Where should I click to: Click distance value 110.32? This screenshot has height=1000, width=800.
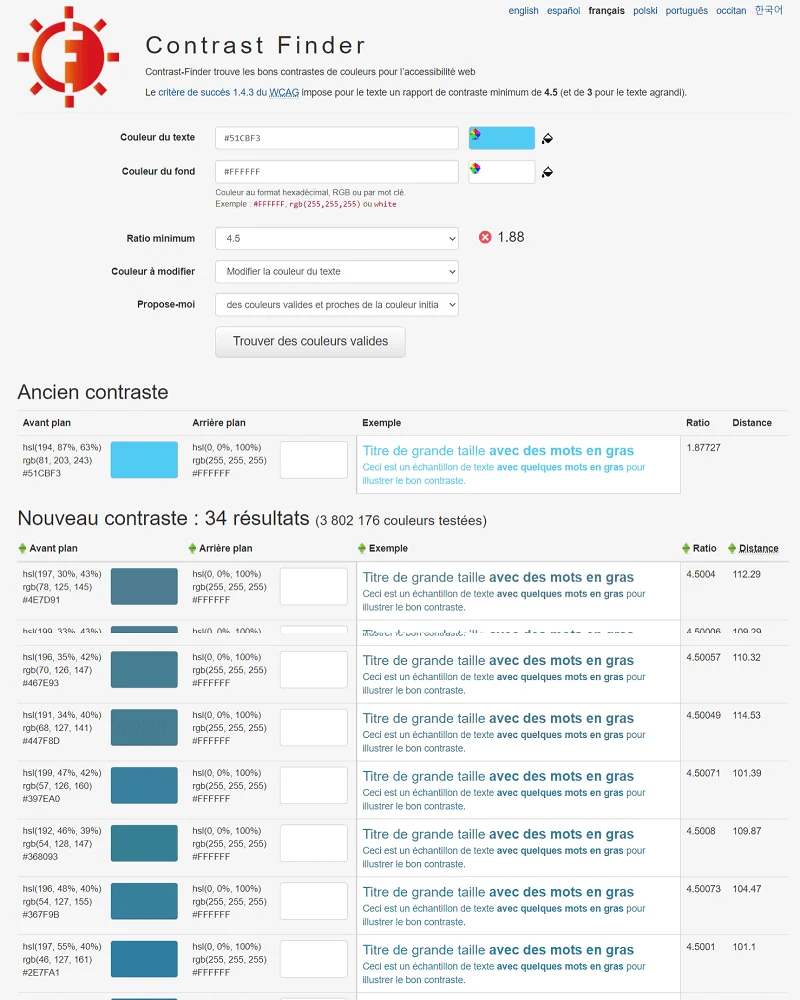746,658
